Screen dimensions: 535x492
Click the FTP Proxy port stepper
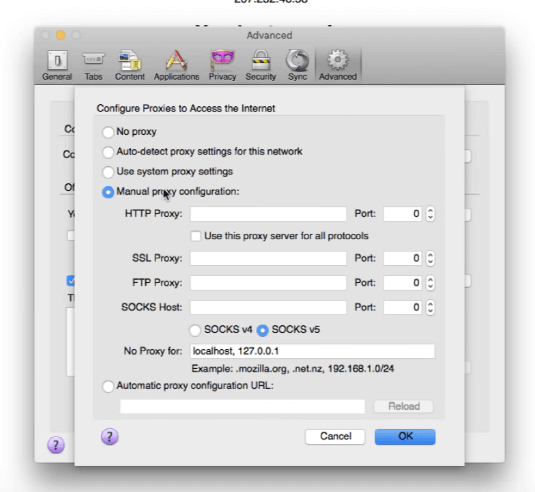430,283
